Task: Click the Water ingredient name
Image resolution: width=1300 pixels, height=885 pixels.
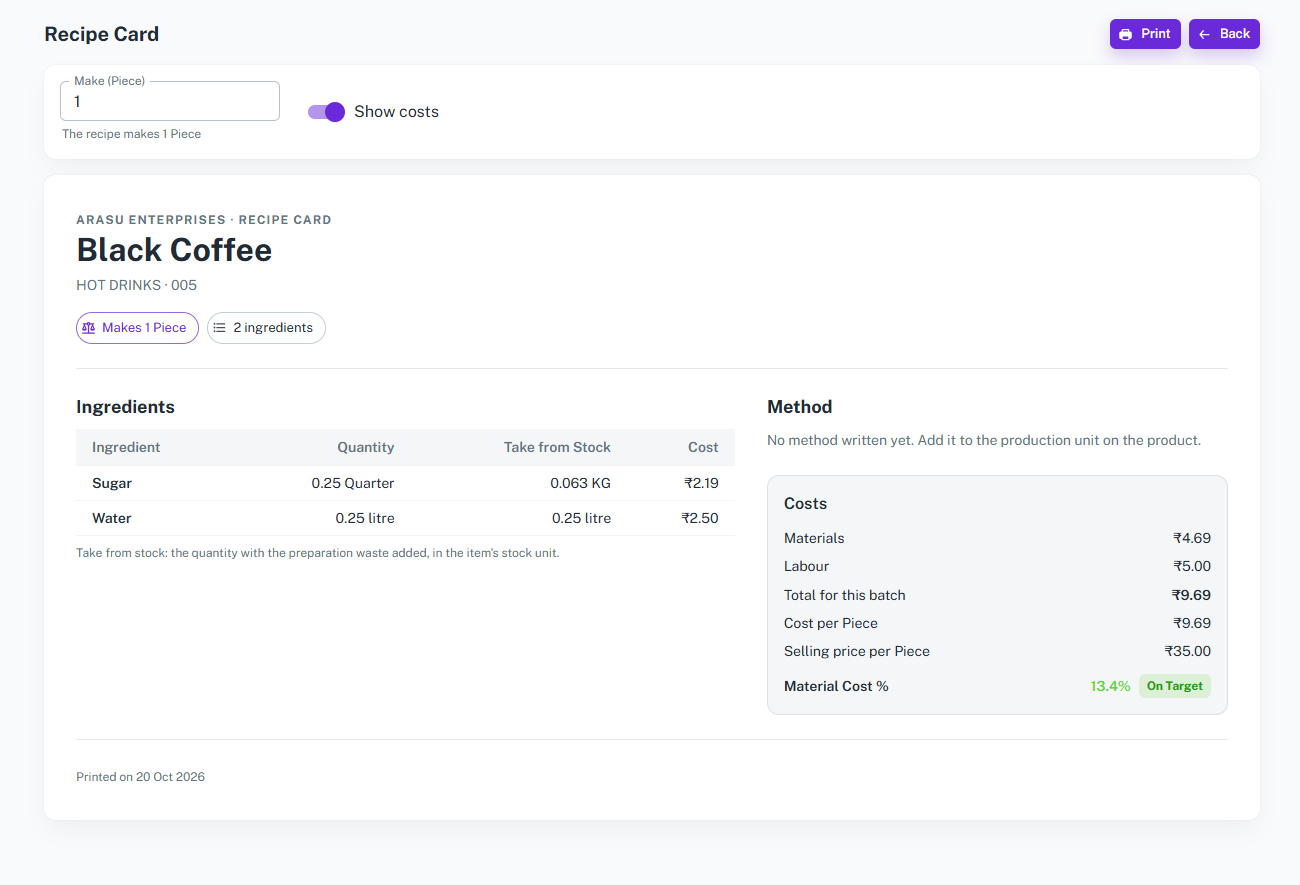Action: [x=112, y=518]
